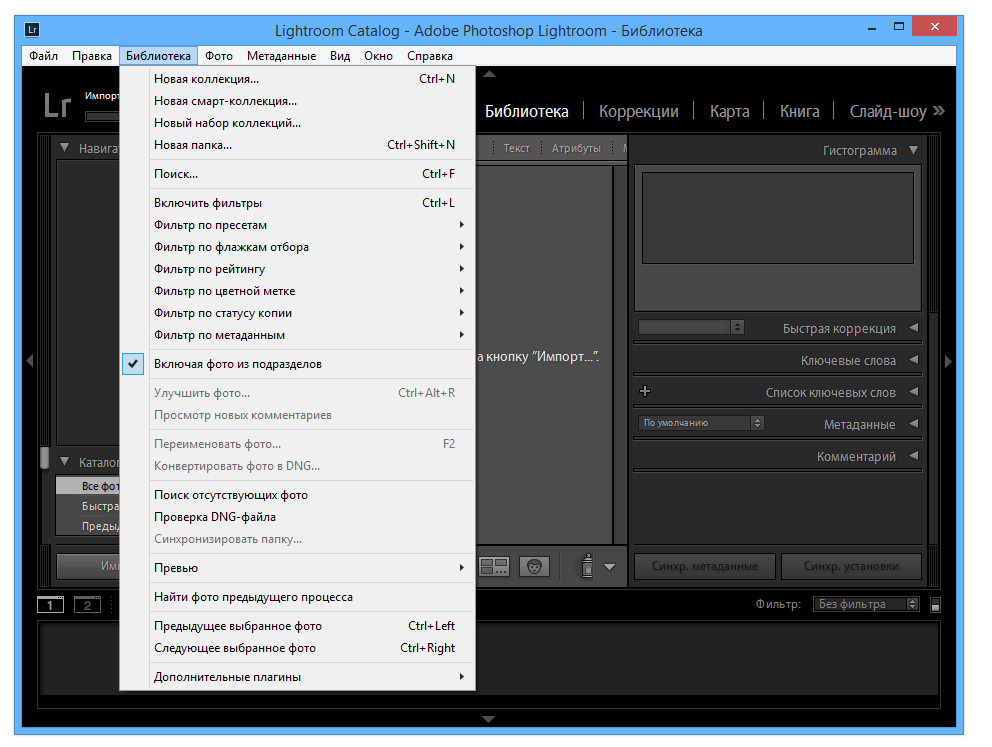Viewport: 992px width, 747px height.
Task: Choose 'Новая коллекция...' menu item
Action: point(297,79)
